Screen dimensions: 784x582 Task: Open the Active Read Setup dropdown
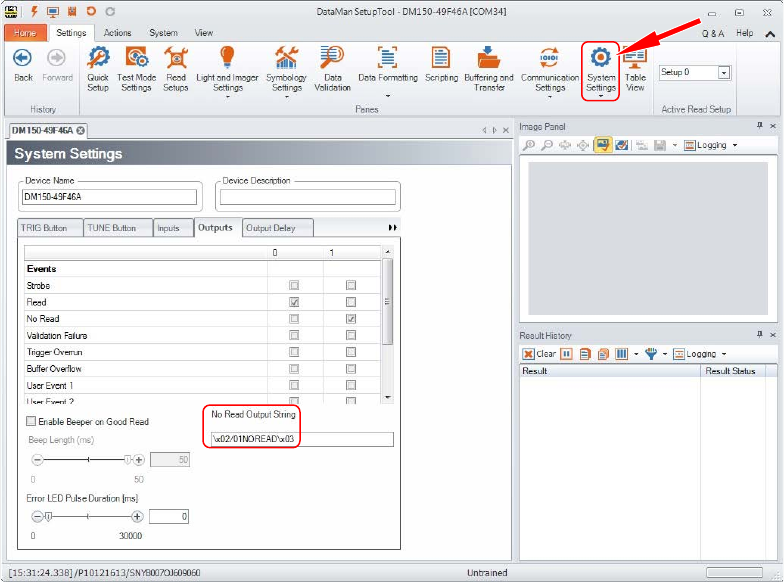(x=724, y=73)
